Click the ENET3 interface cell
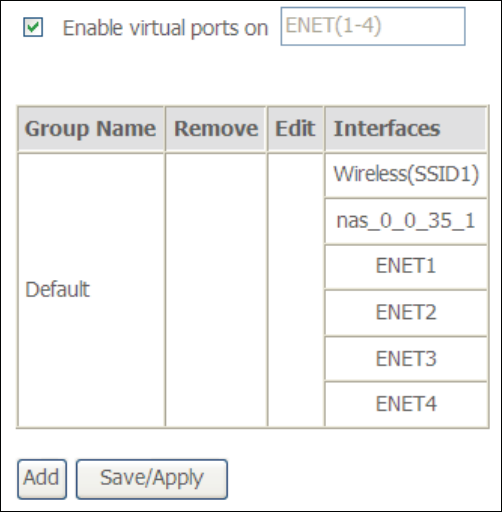 [406, 359]
